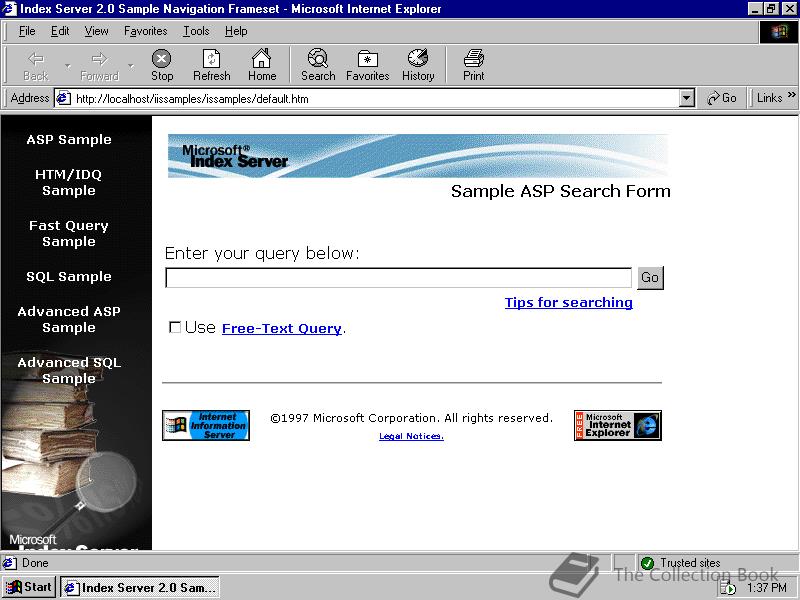
Task: Open the Advanced ASP Sample link
Action: coord(69,319)
